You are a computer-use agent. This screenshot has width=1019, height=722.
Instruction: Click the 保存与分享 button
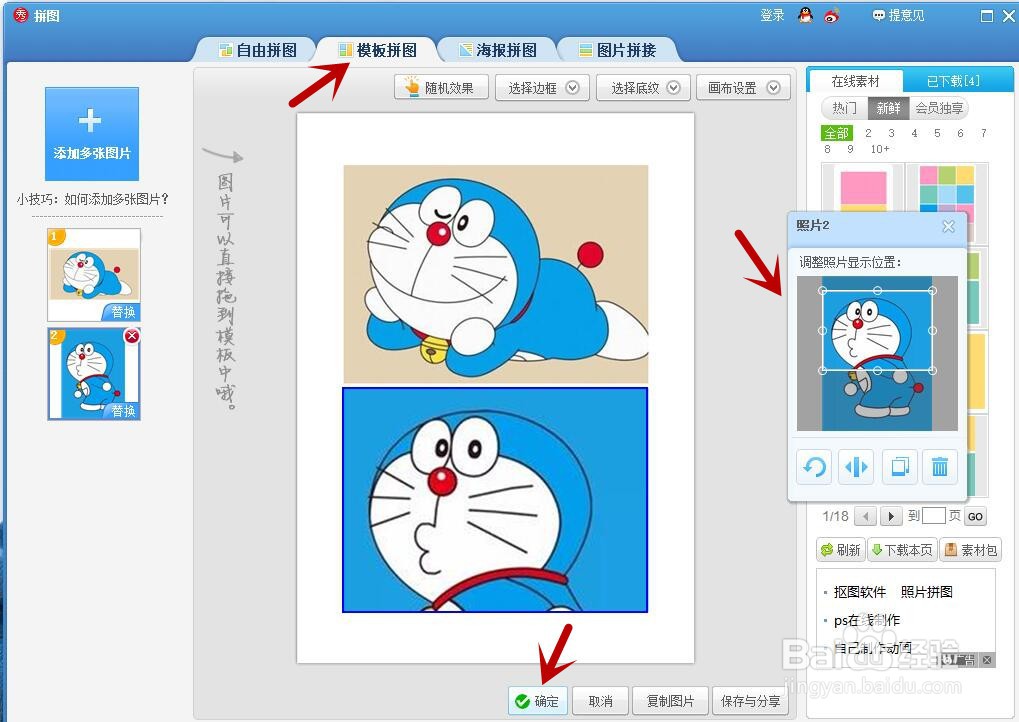751,701
